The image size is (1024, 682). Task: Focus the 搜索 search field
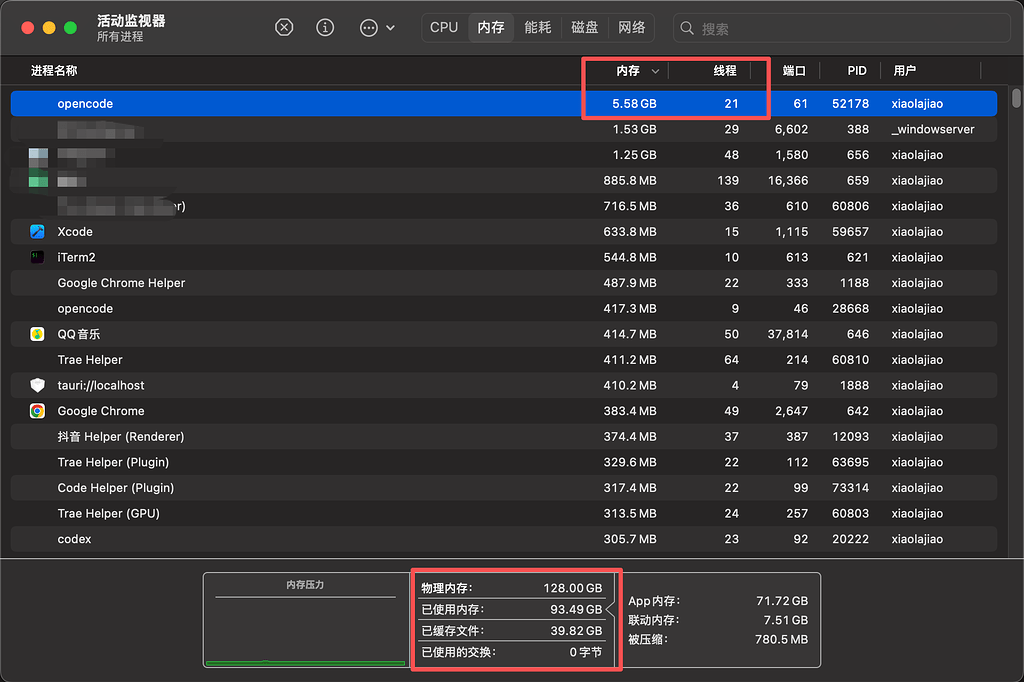(x=842, y=28)
